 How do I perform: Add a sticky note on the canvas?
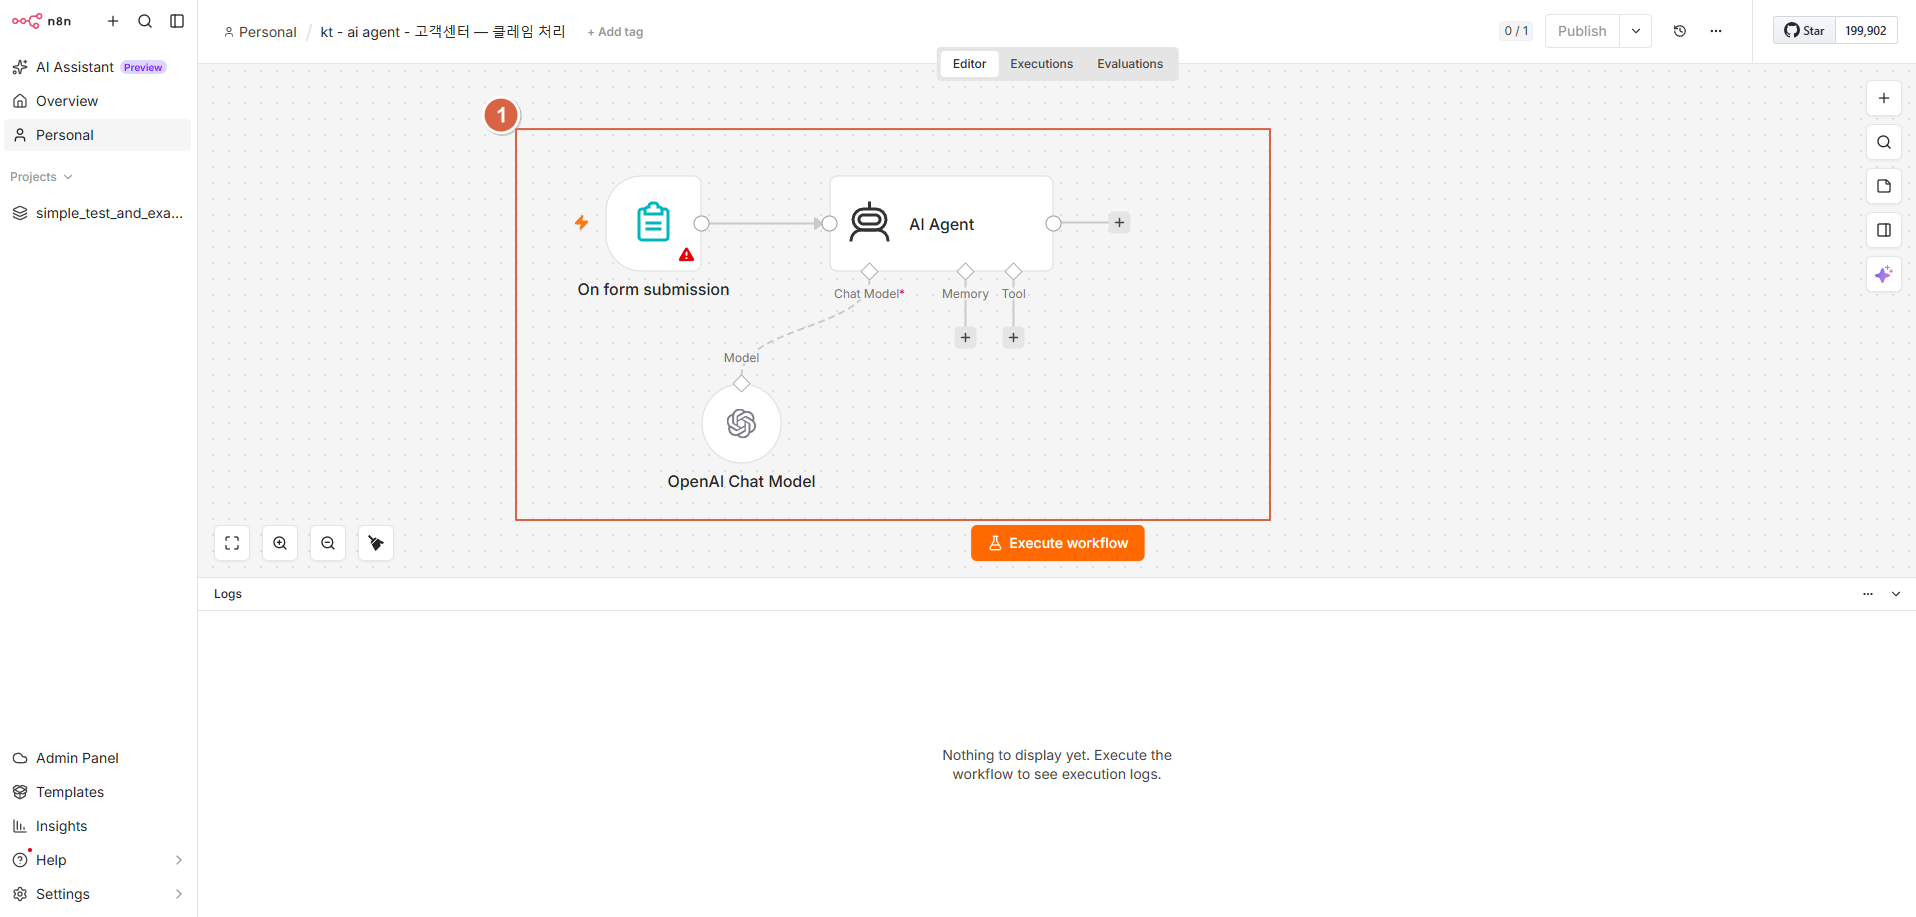point(1884,186)
